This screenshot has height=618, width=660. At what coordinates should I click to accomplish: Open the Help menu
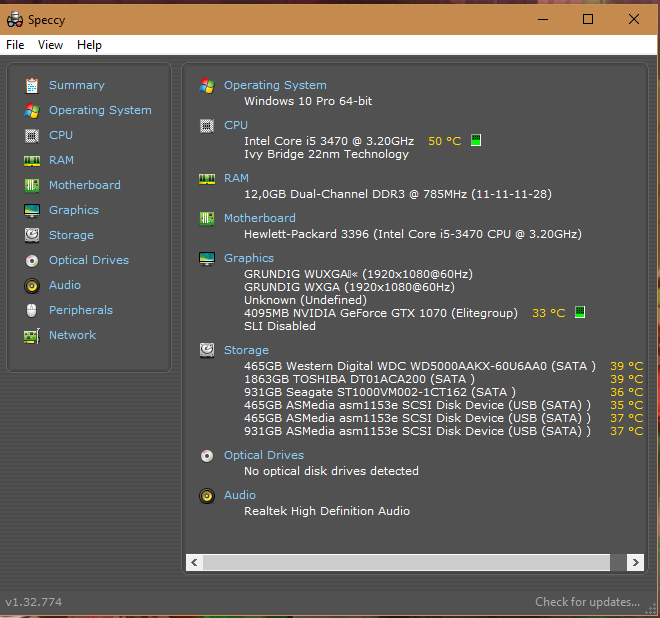pos(89,45)
